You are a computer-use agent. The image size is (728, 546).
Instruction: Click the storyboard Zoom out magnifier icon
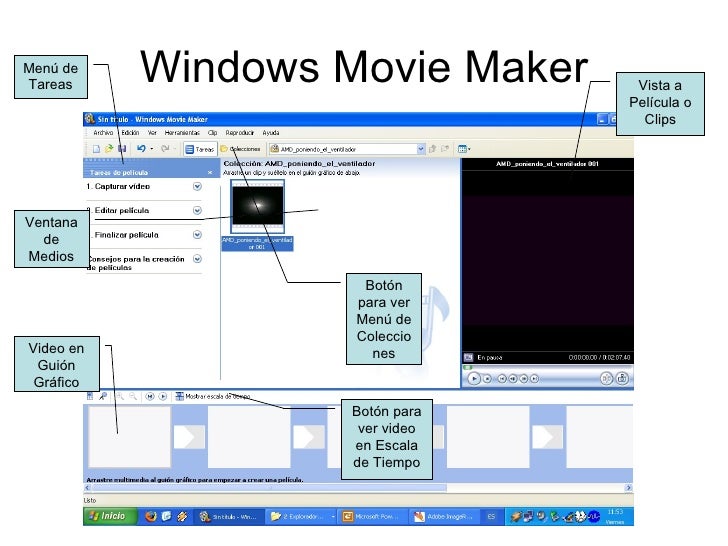133,396
